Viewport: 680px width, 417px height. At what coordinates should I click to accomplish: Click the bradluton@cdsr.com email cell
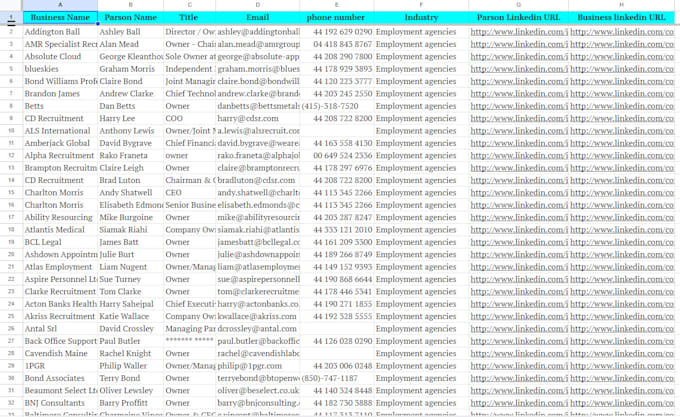click(258, 180)
